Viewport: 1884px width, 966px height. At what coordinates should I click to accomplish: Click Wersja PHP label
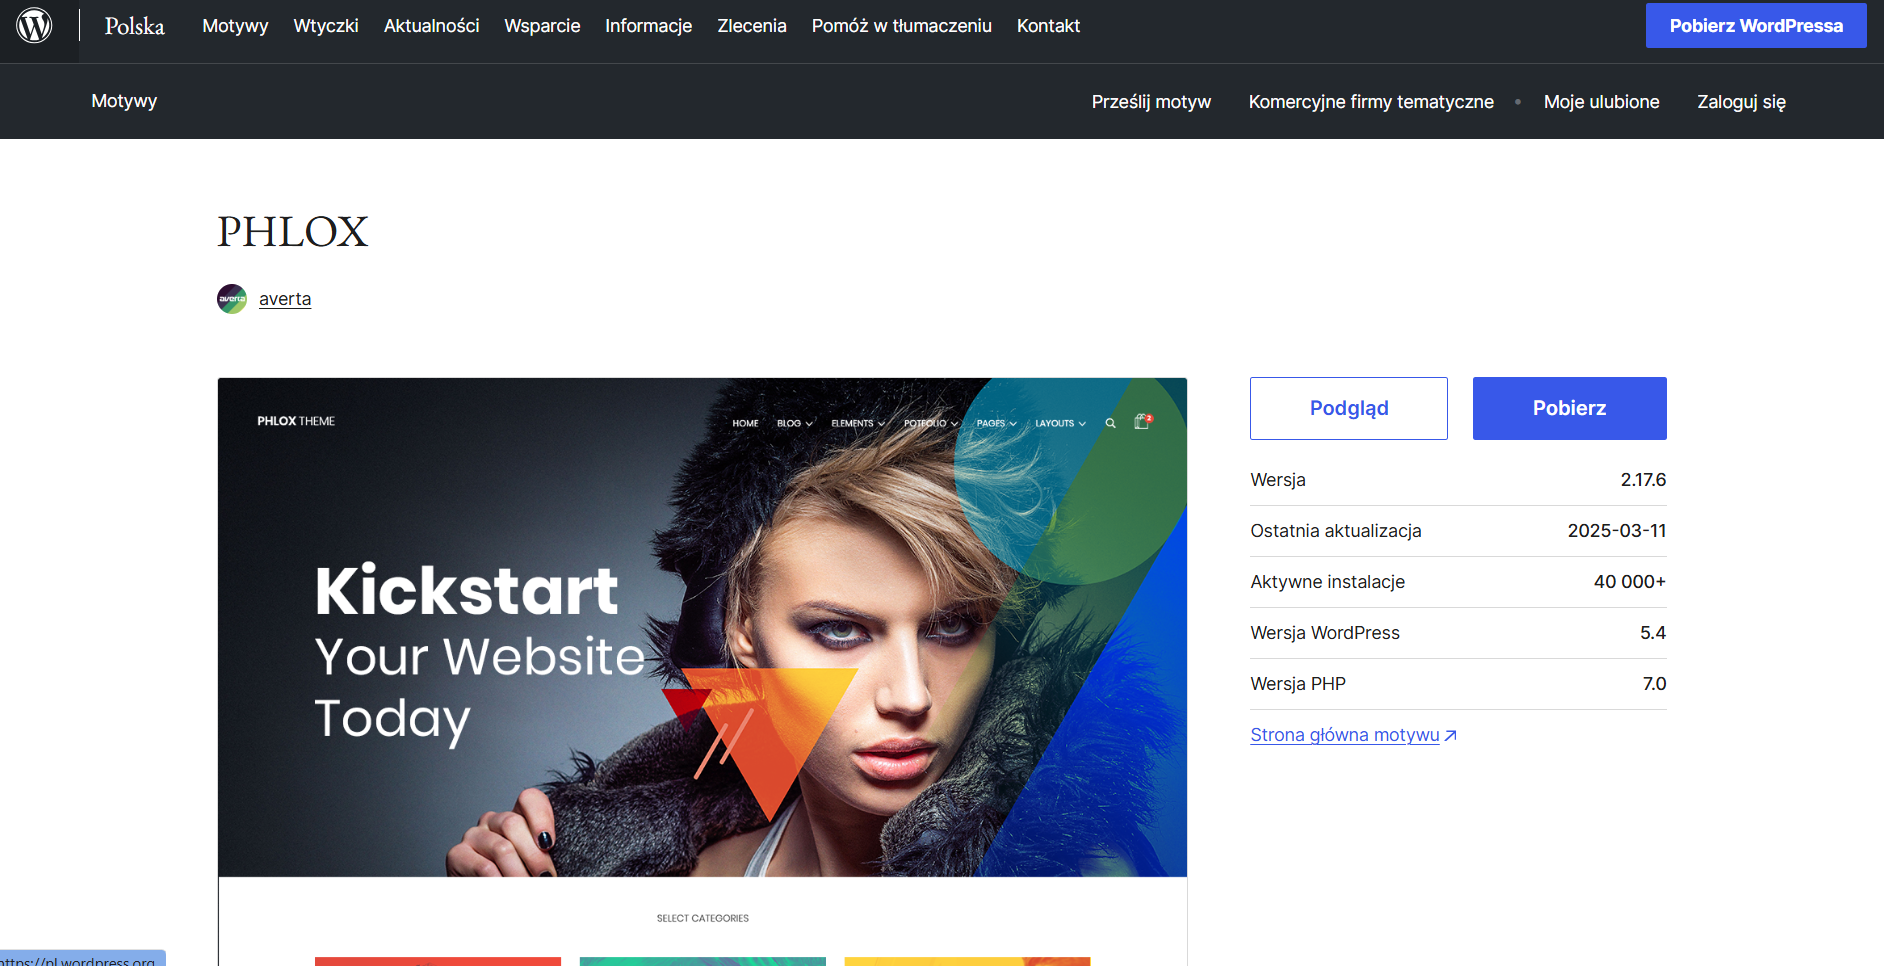(1298, 684)
